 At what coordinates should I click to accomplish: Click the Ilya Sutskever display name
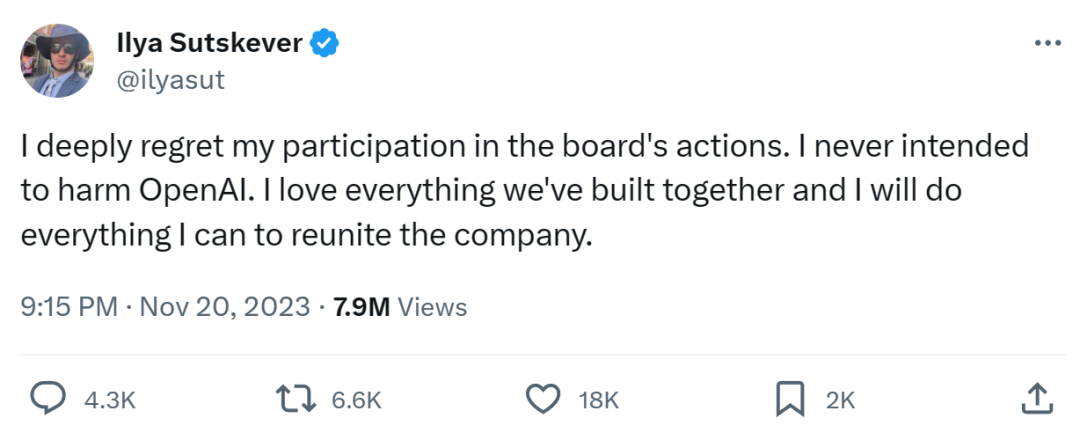(x=210, y=43)
